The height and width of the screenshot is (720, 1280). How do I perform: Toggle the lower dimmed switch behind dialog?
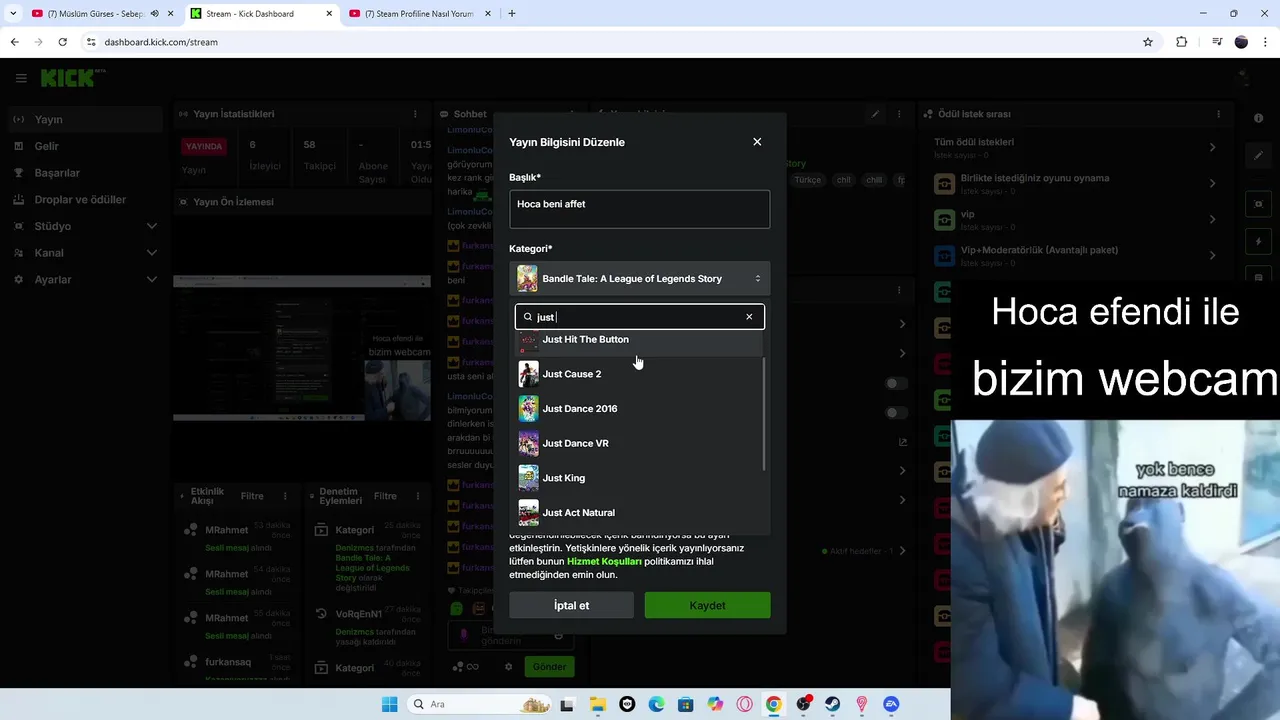pyautogui.click(x=896, y=412)
